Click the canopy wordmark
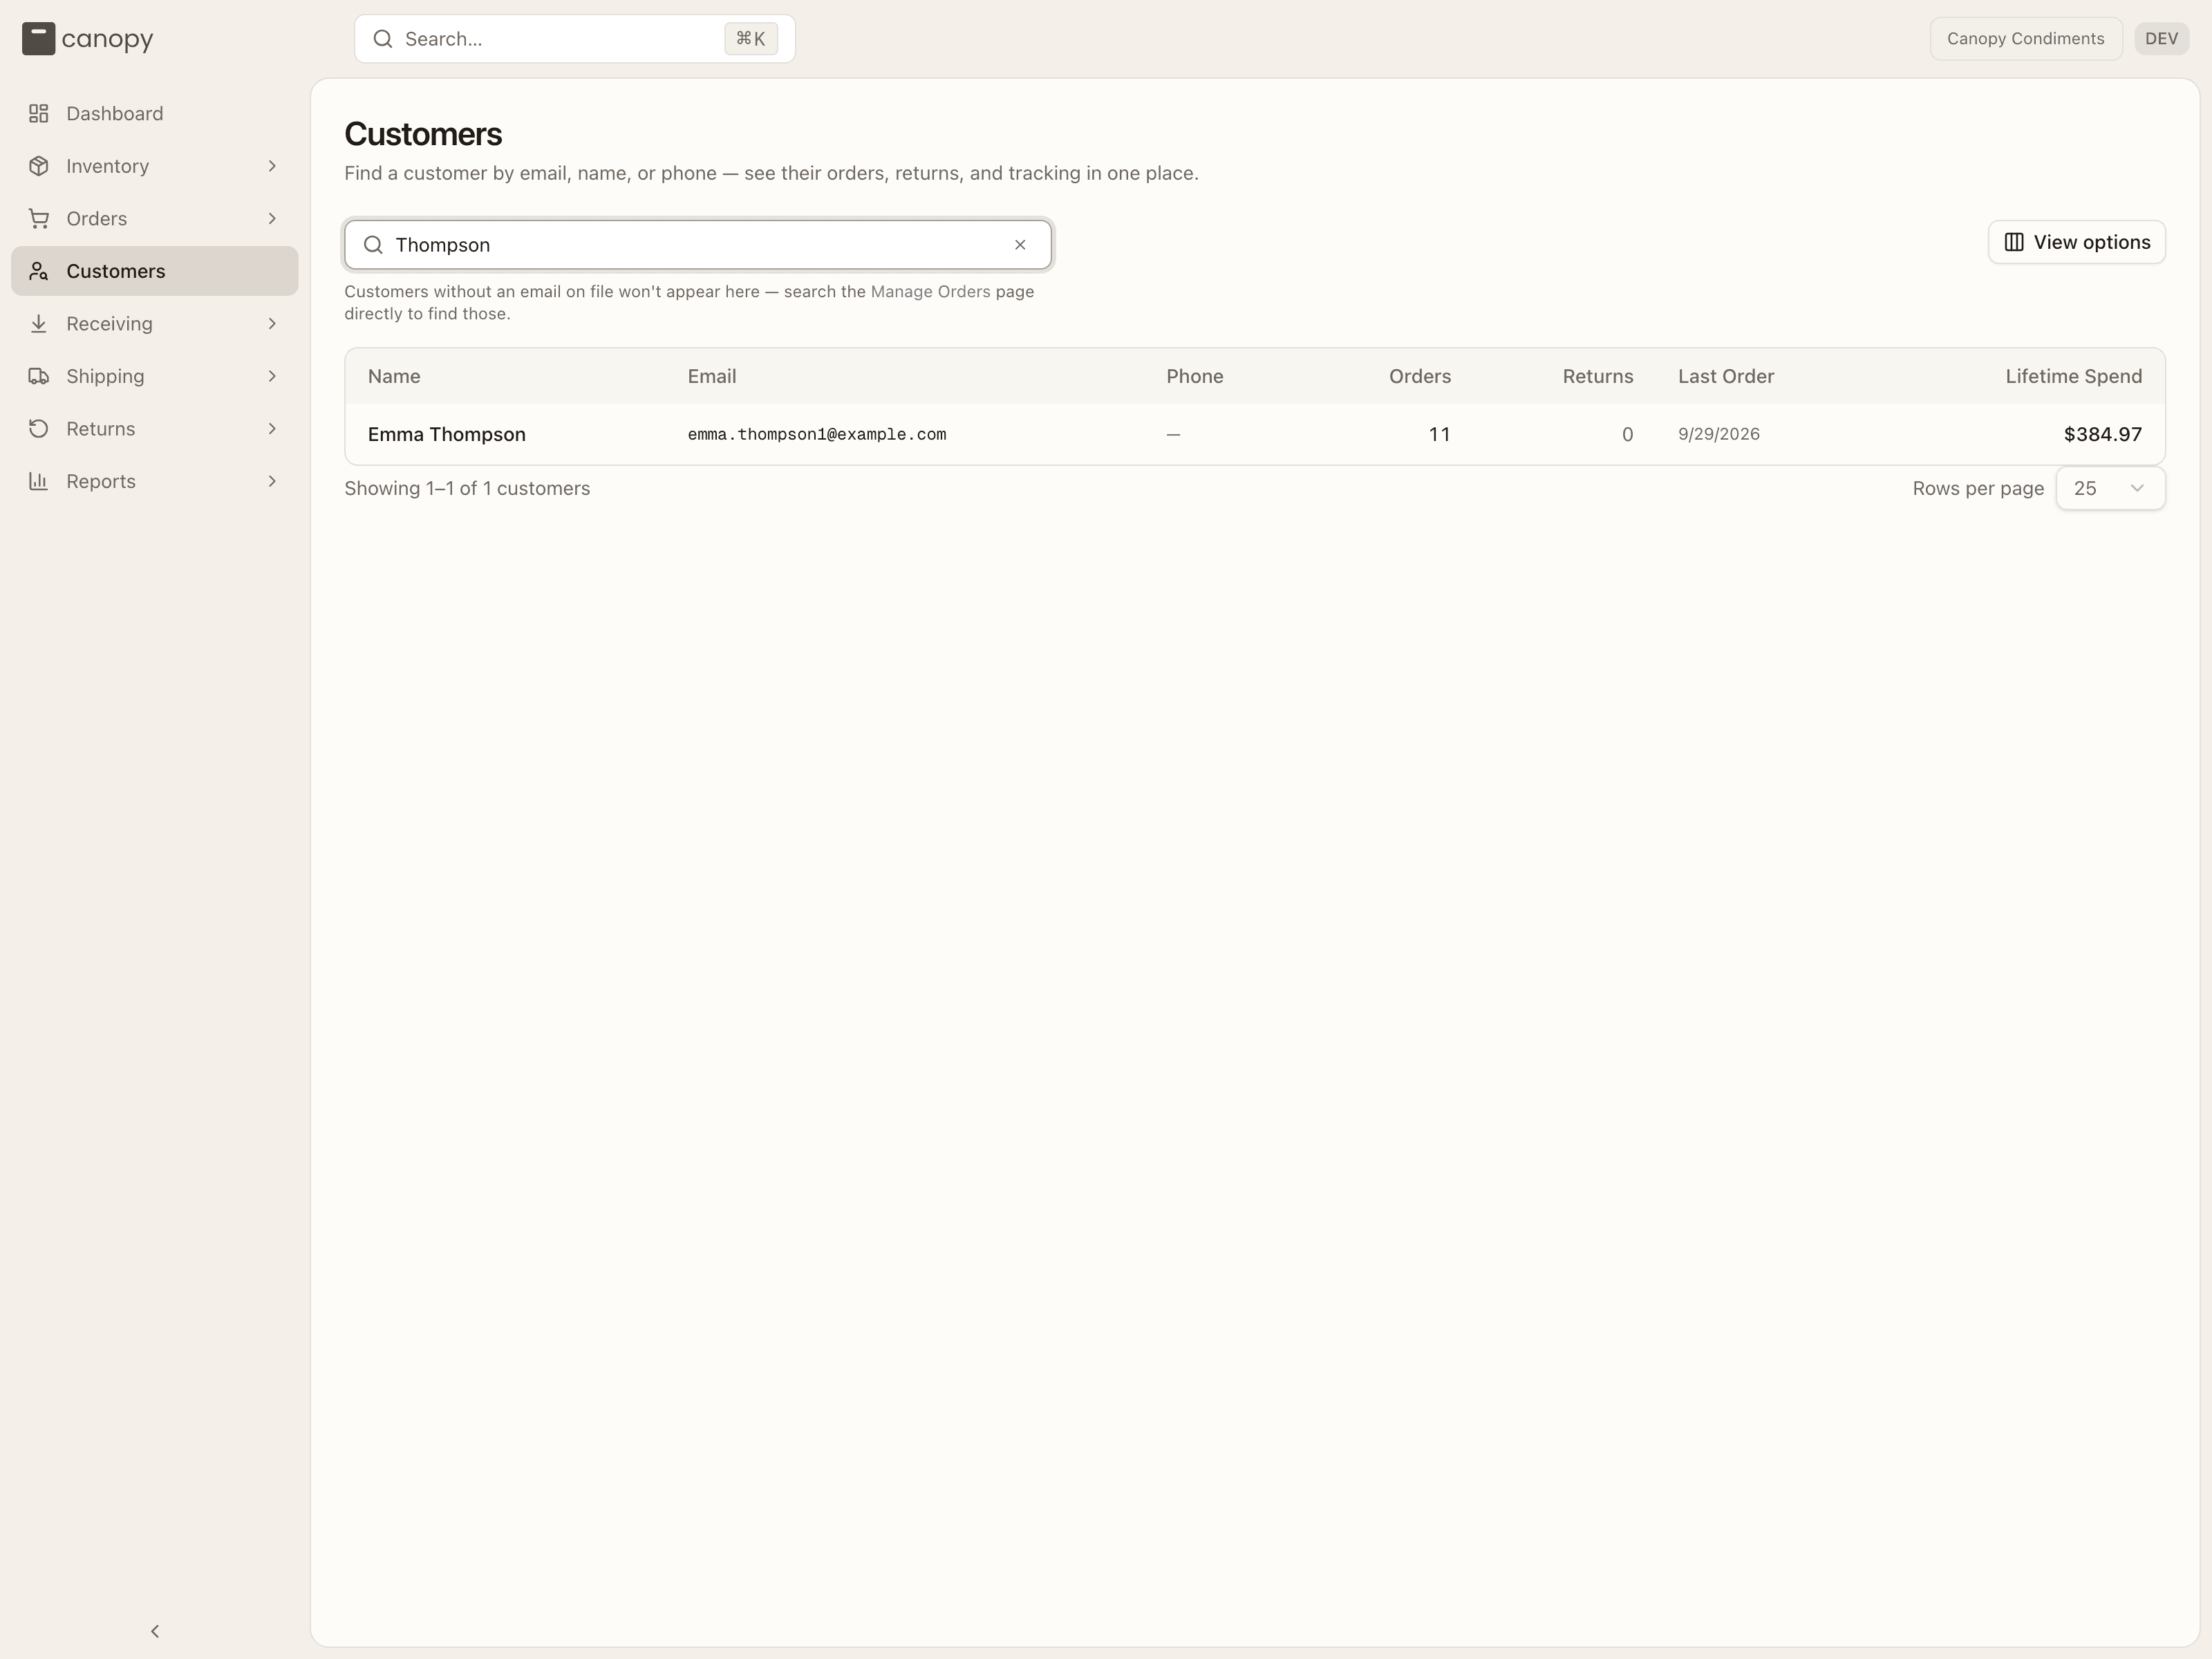The height and width of the screenshot is (1659, 2212). click(107, 39)
